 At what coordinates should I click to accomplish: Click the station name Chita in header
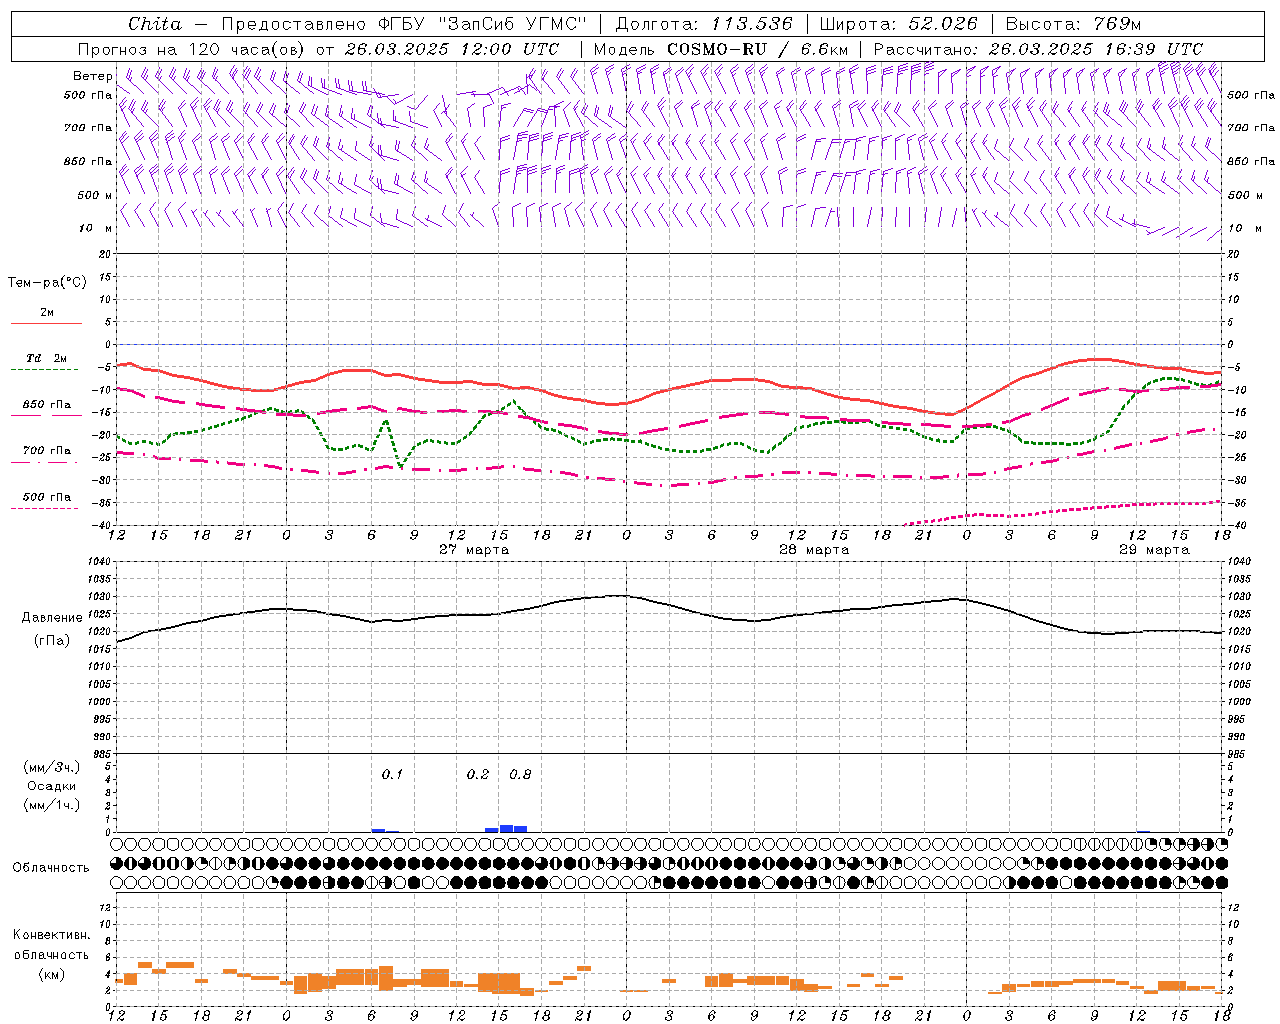[x=155, y=24]
